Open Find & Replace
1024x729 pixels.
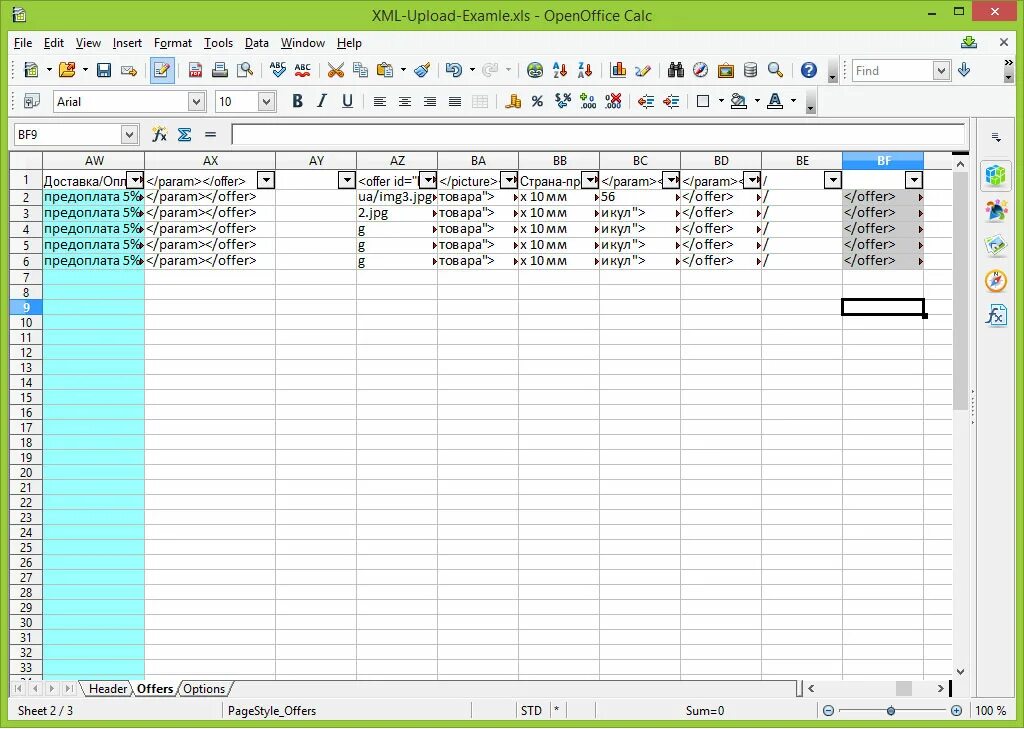675,70
